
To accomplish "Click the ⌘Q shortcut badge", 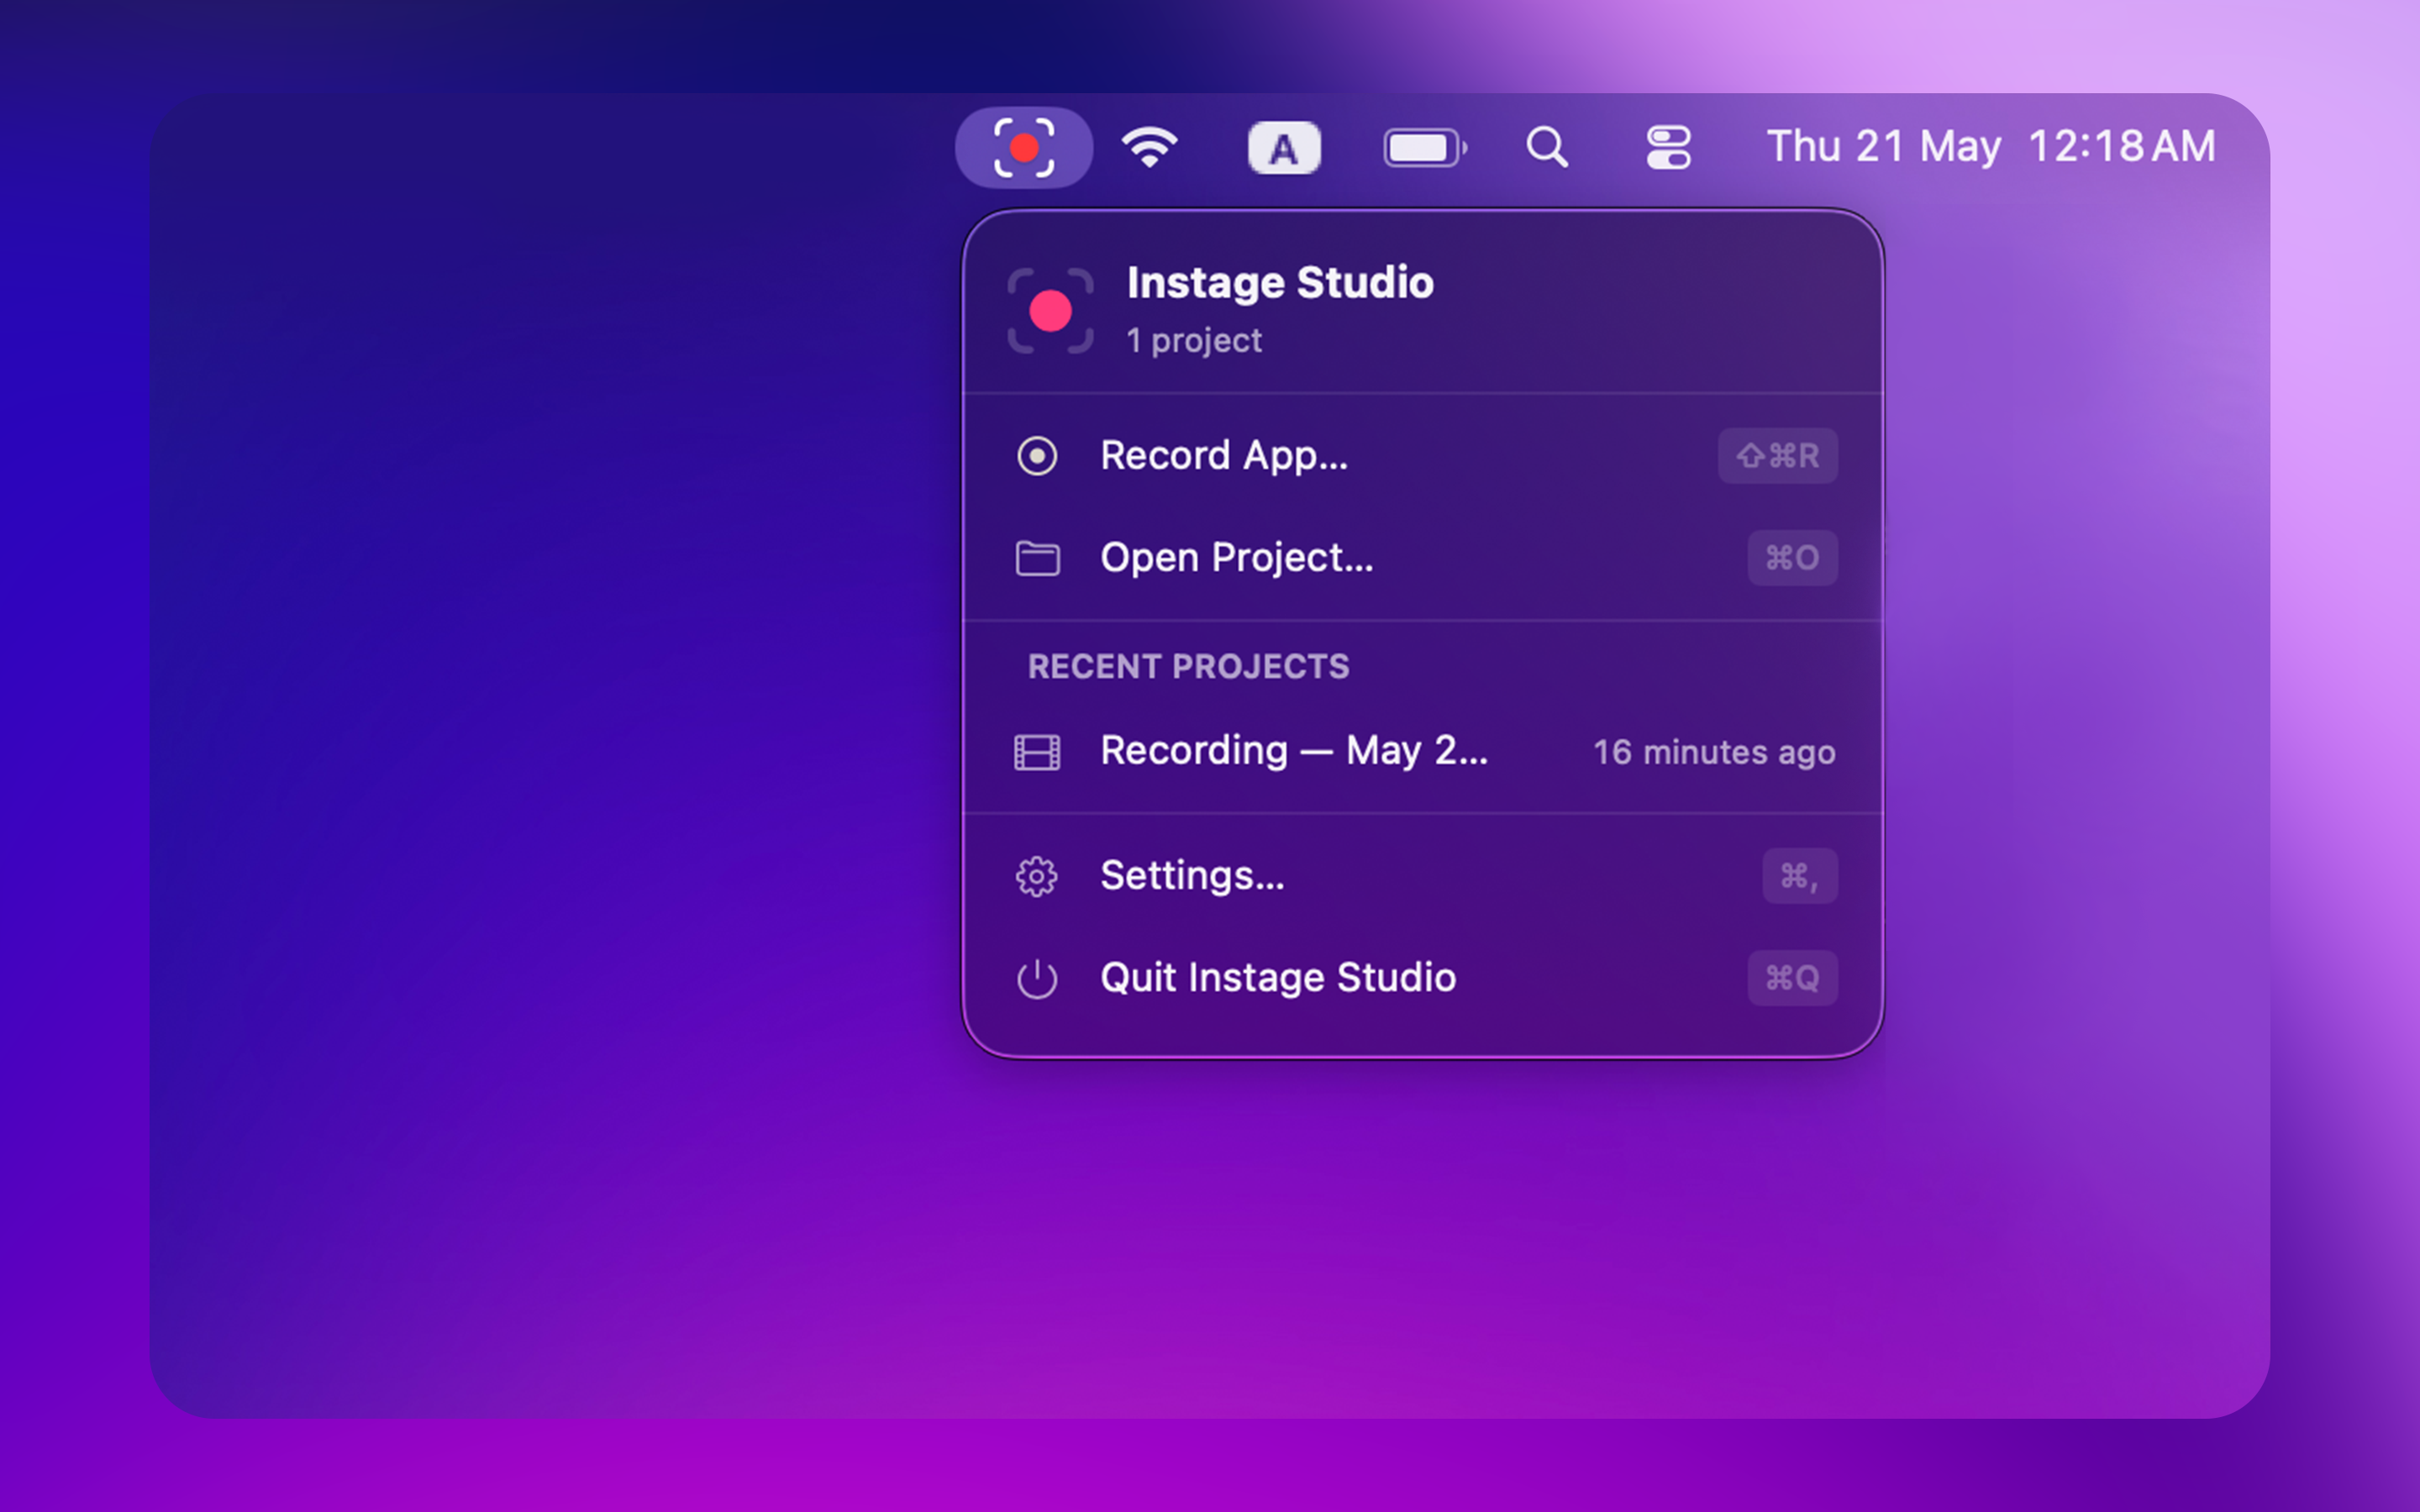I will click(x=1792, y=978).
